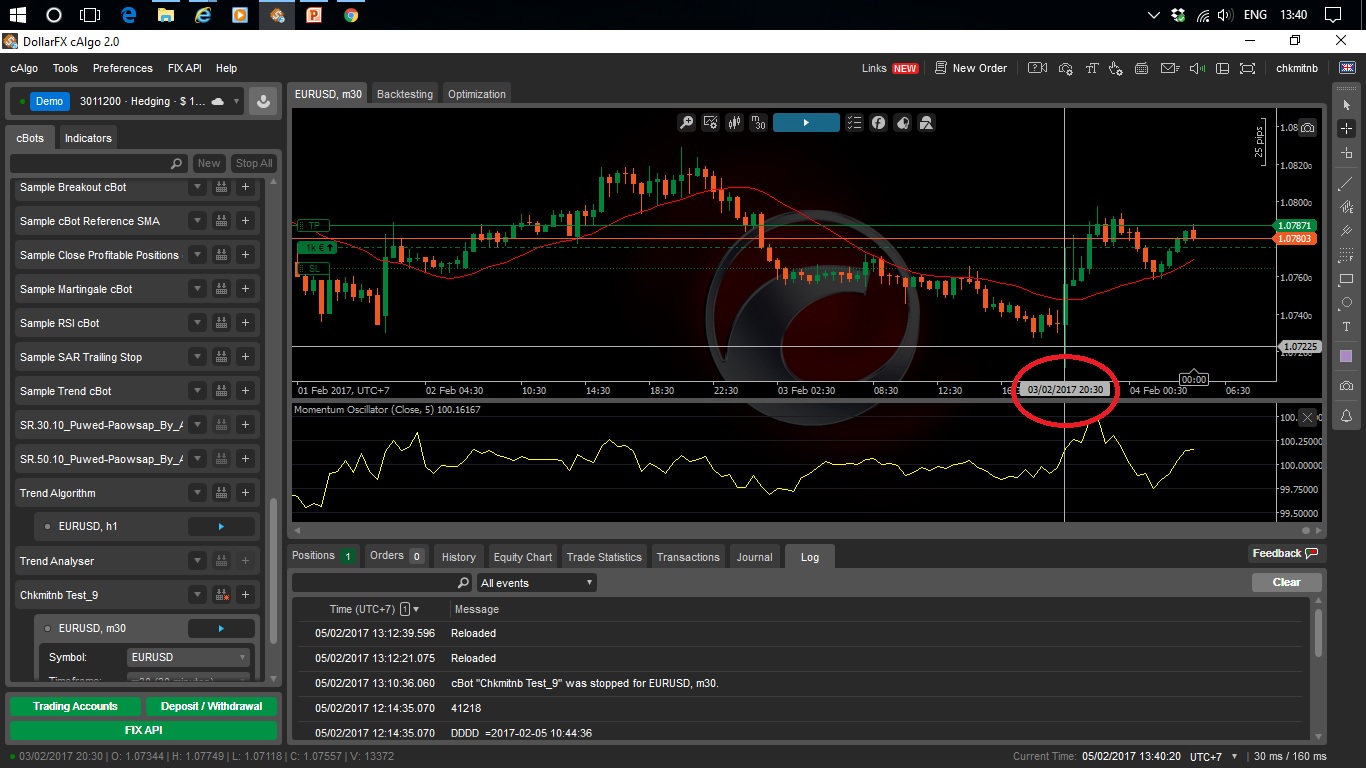Expand Sample Breakout cBot options dropdown
This screenshot has height=768, width=1366.
coord(198,187)
